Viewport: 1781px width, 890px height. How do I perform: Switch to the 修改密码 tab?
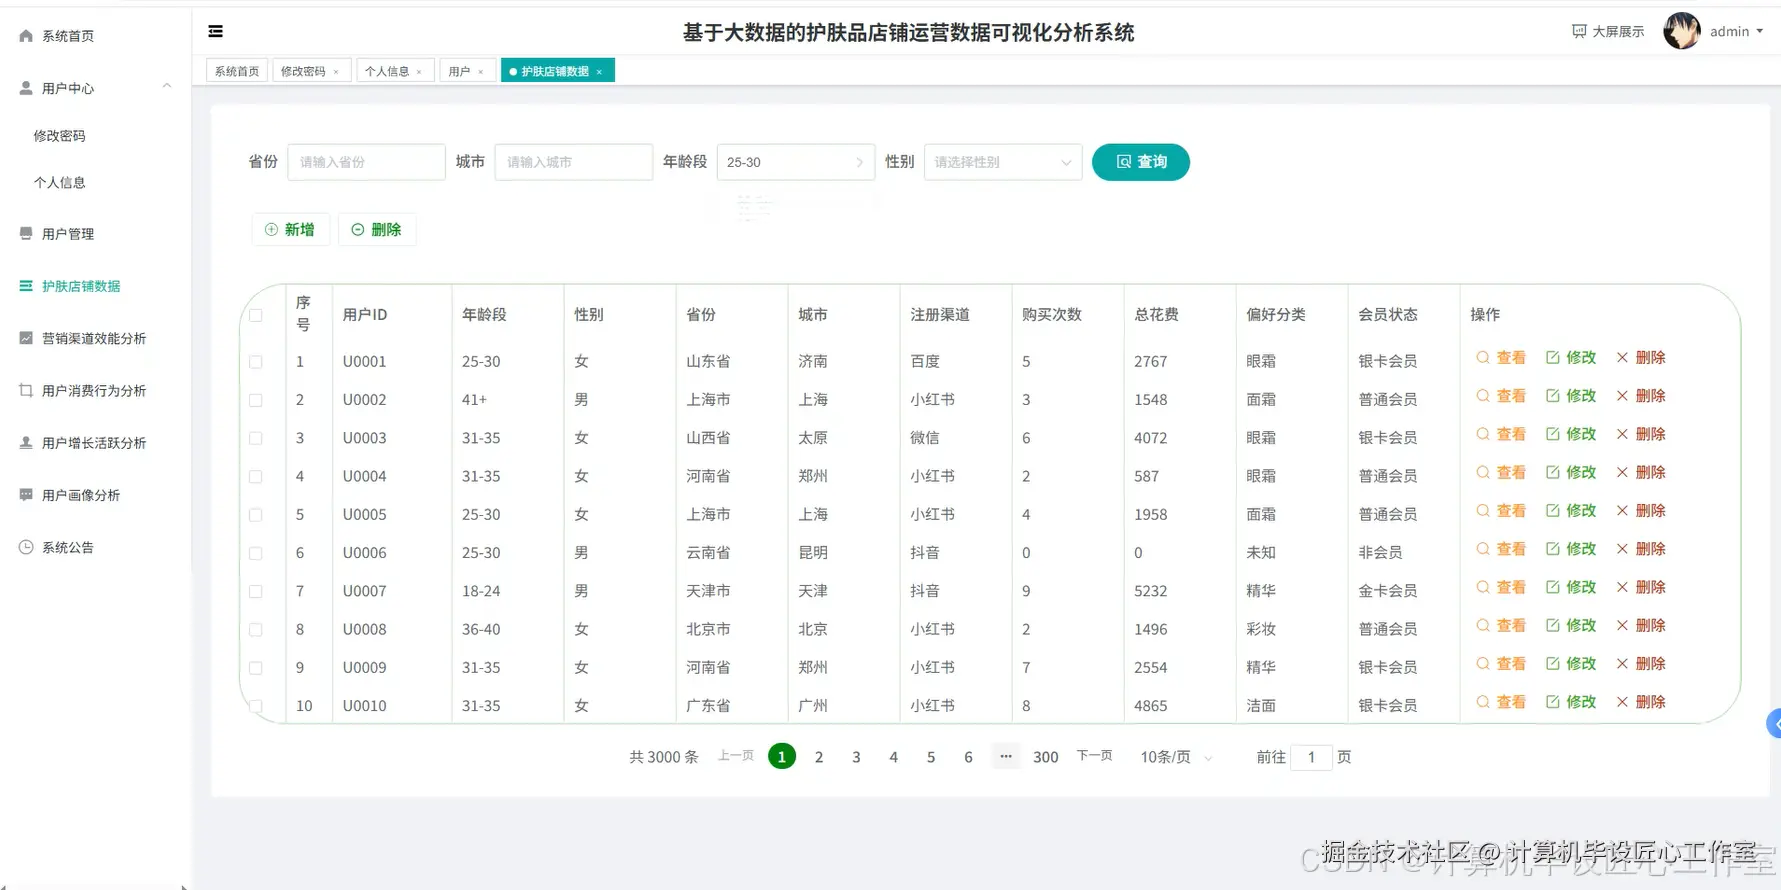click(304, 71)
